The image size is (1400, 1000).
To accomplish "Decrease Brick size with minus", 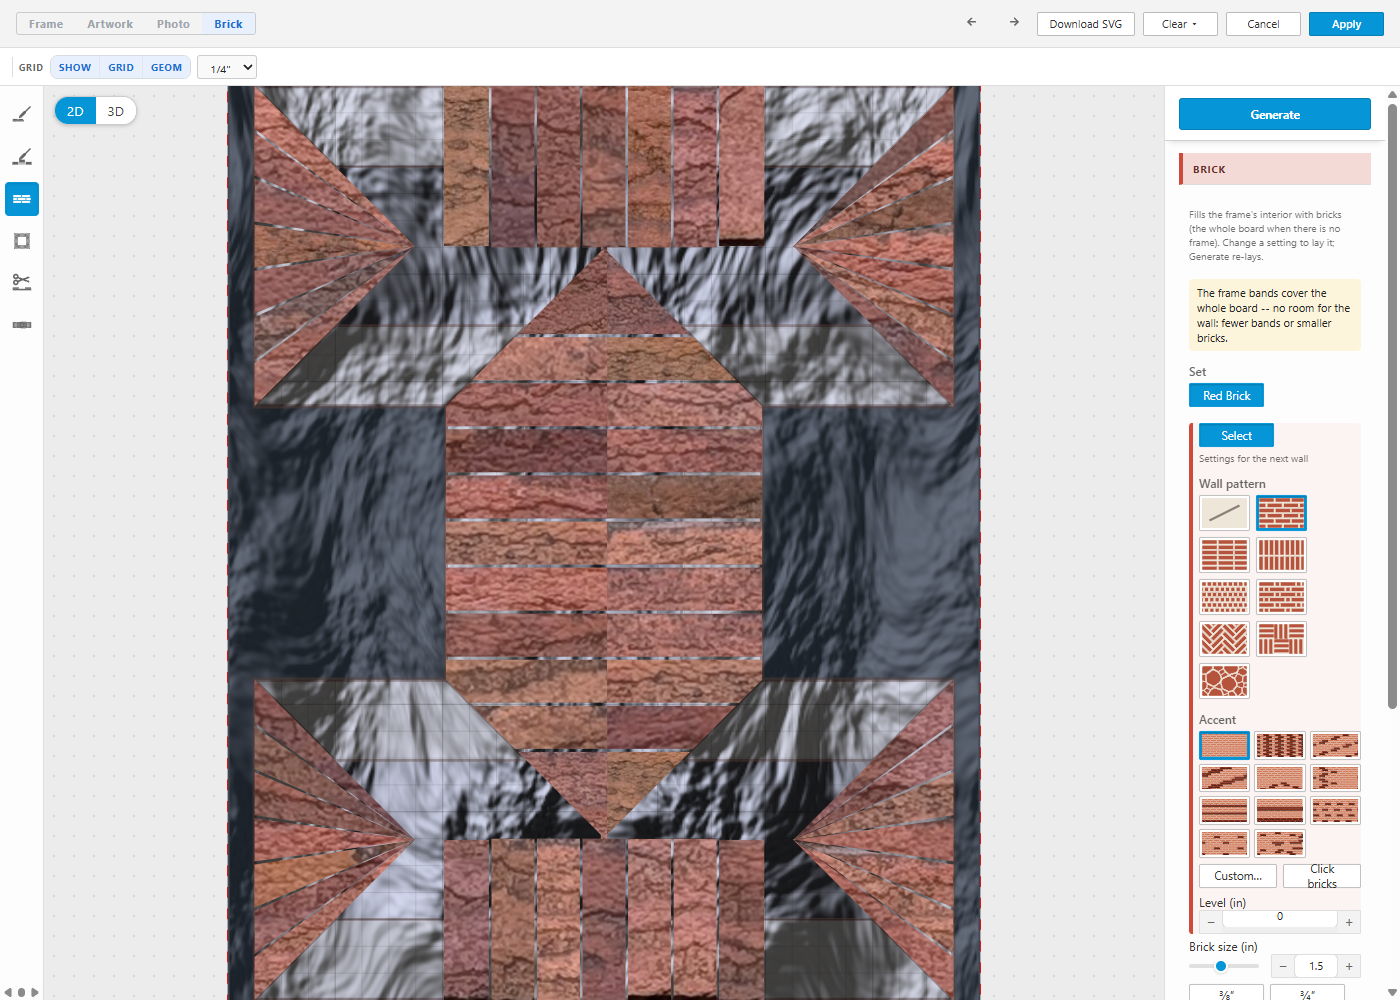I will coord(1283,966).
